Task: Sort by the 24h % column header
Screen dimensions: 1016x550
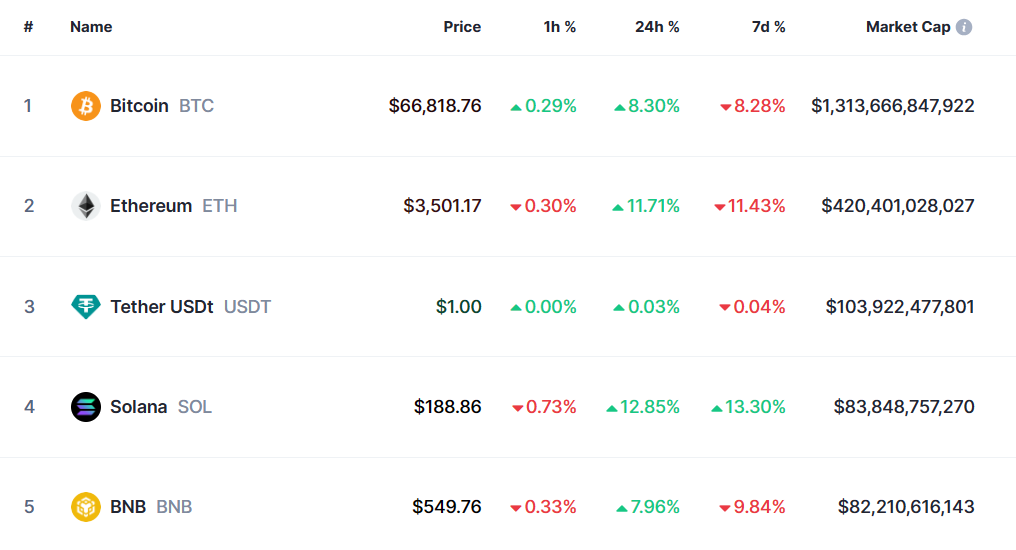Action: pos(657,27)
